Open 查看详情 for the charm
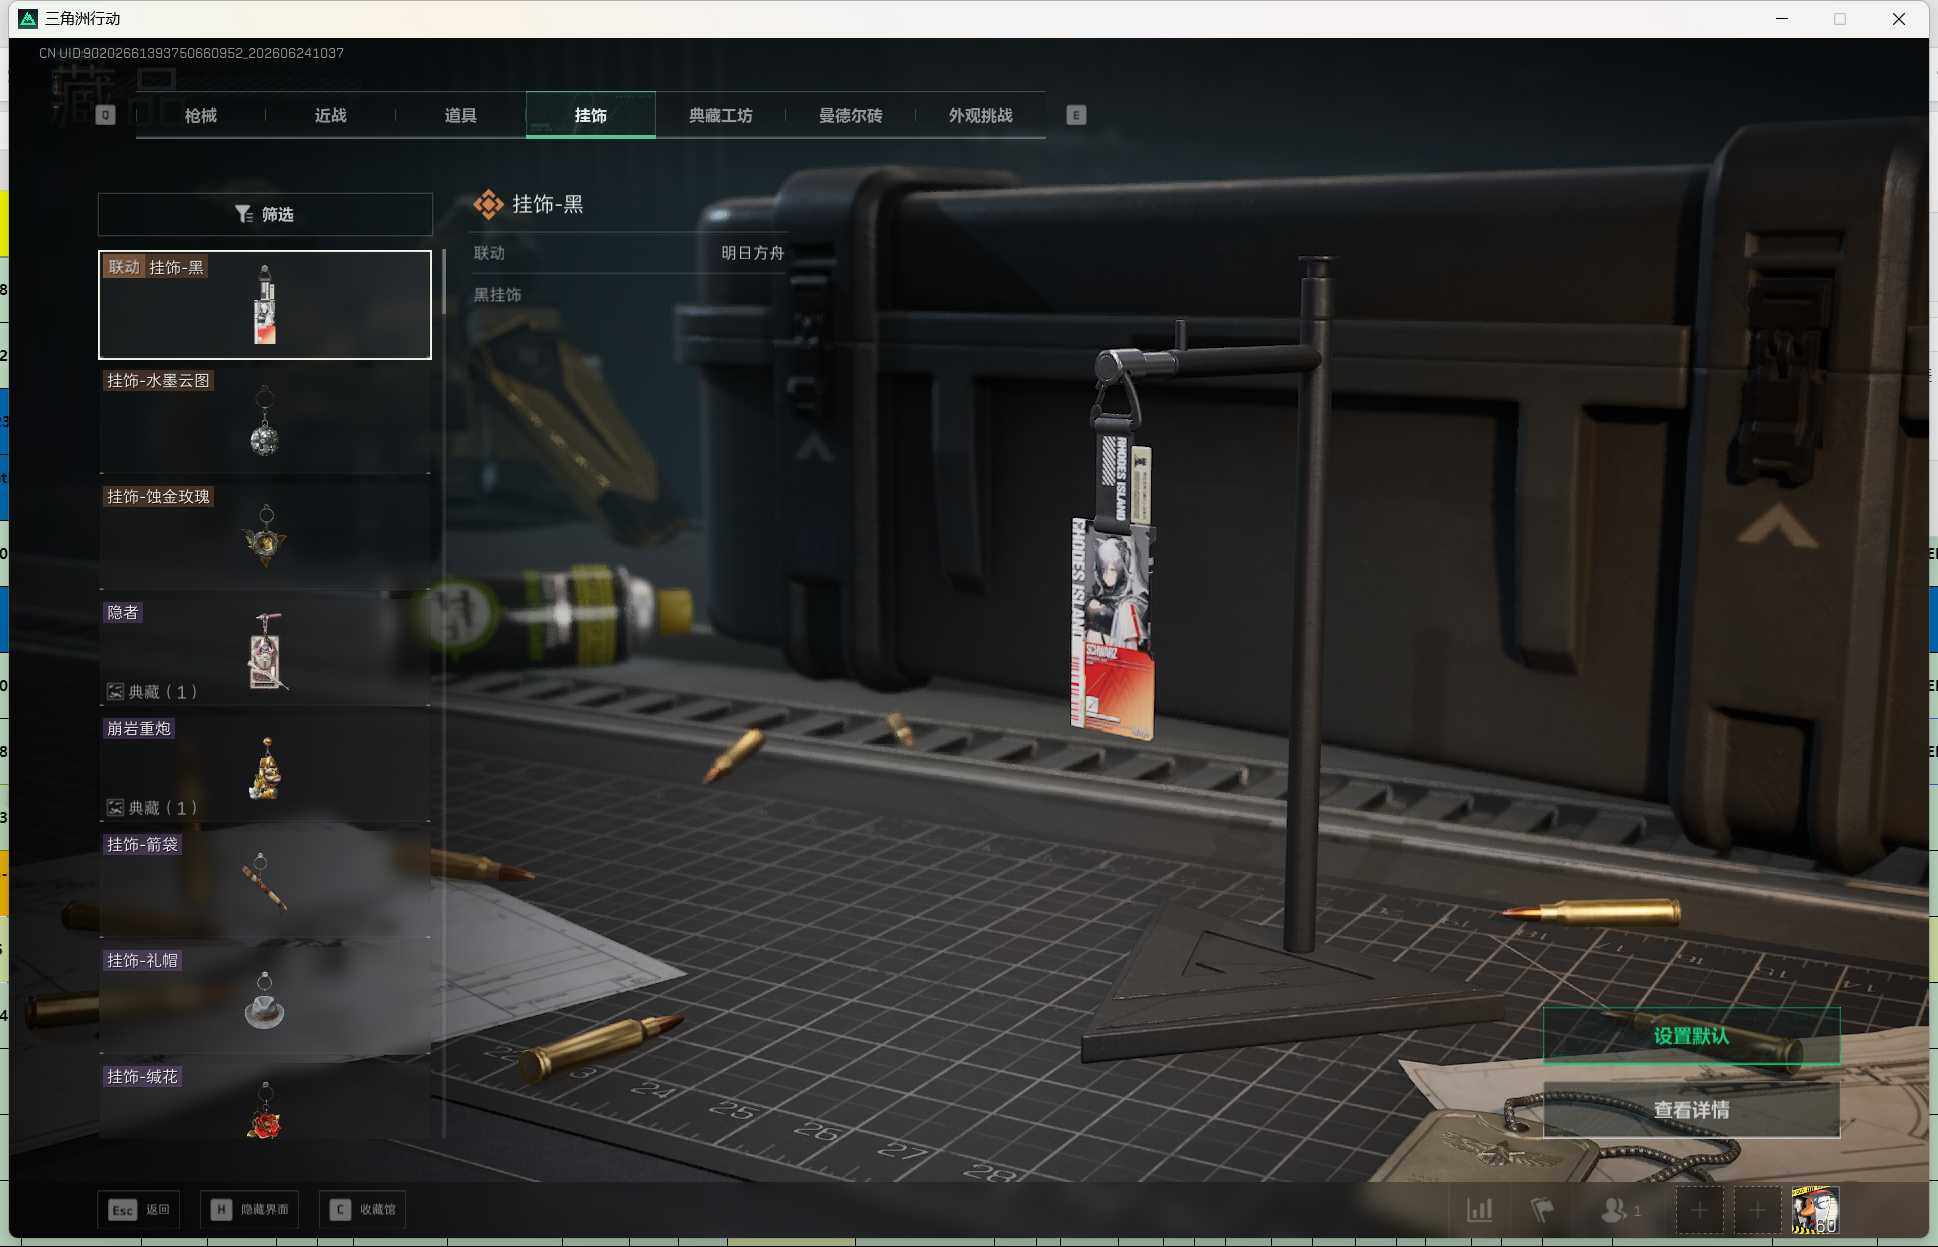 tap(1691, 1110)
